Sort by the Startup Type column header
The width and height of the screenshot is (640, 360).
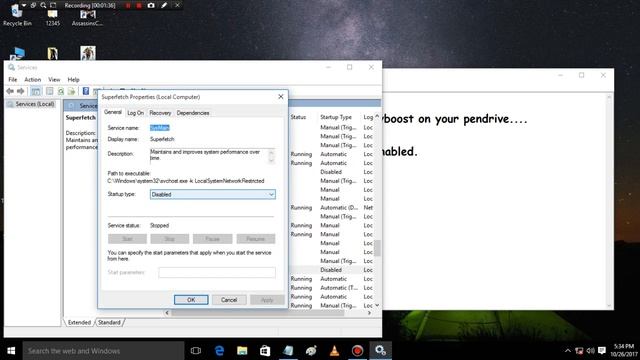point(336,117)
